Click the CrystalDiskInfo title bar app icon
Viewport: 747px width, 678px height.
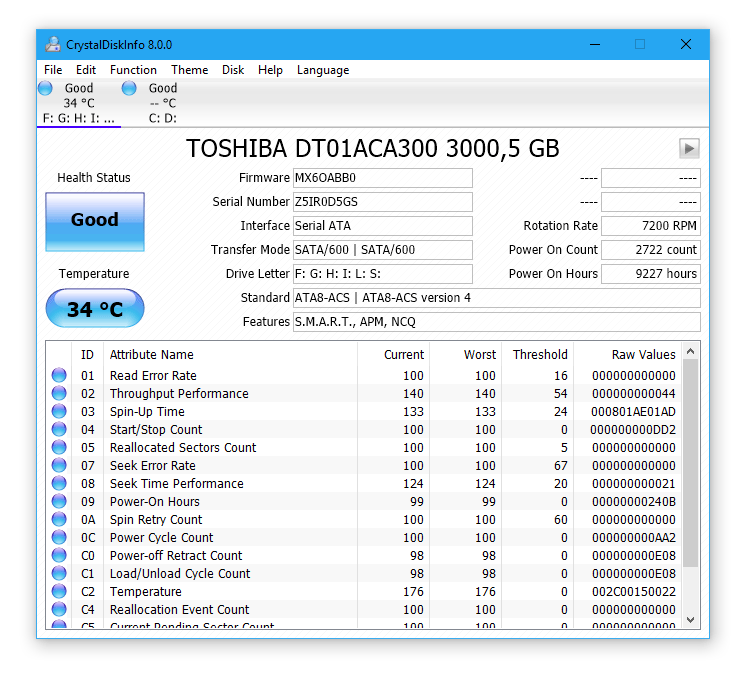(53, 44)
